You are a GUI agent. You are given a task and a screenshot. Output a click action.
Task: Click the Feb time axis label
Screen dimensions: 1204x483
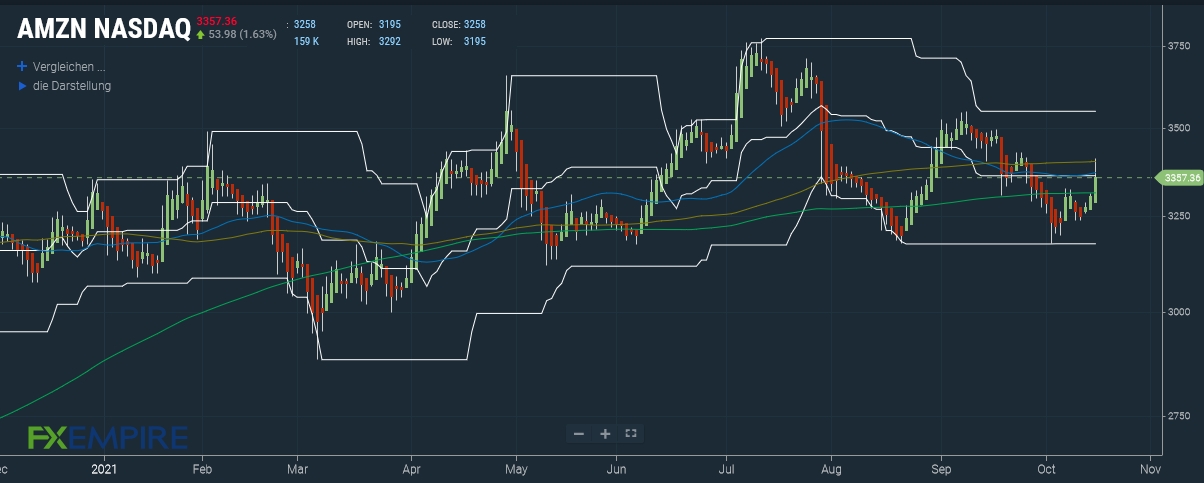(x=202, y=467)
